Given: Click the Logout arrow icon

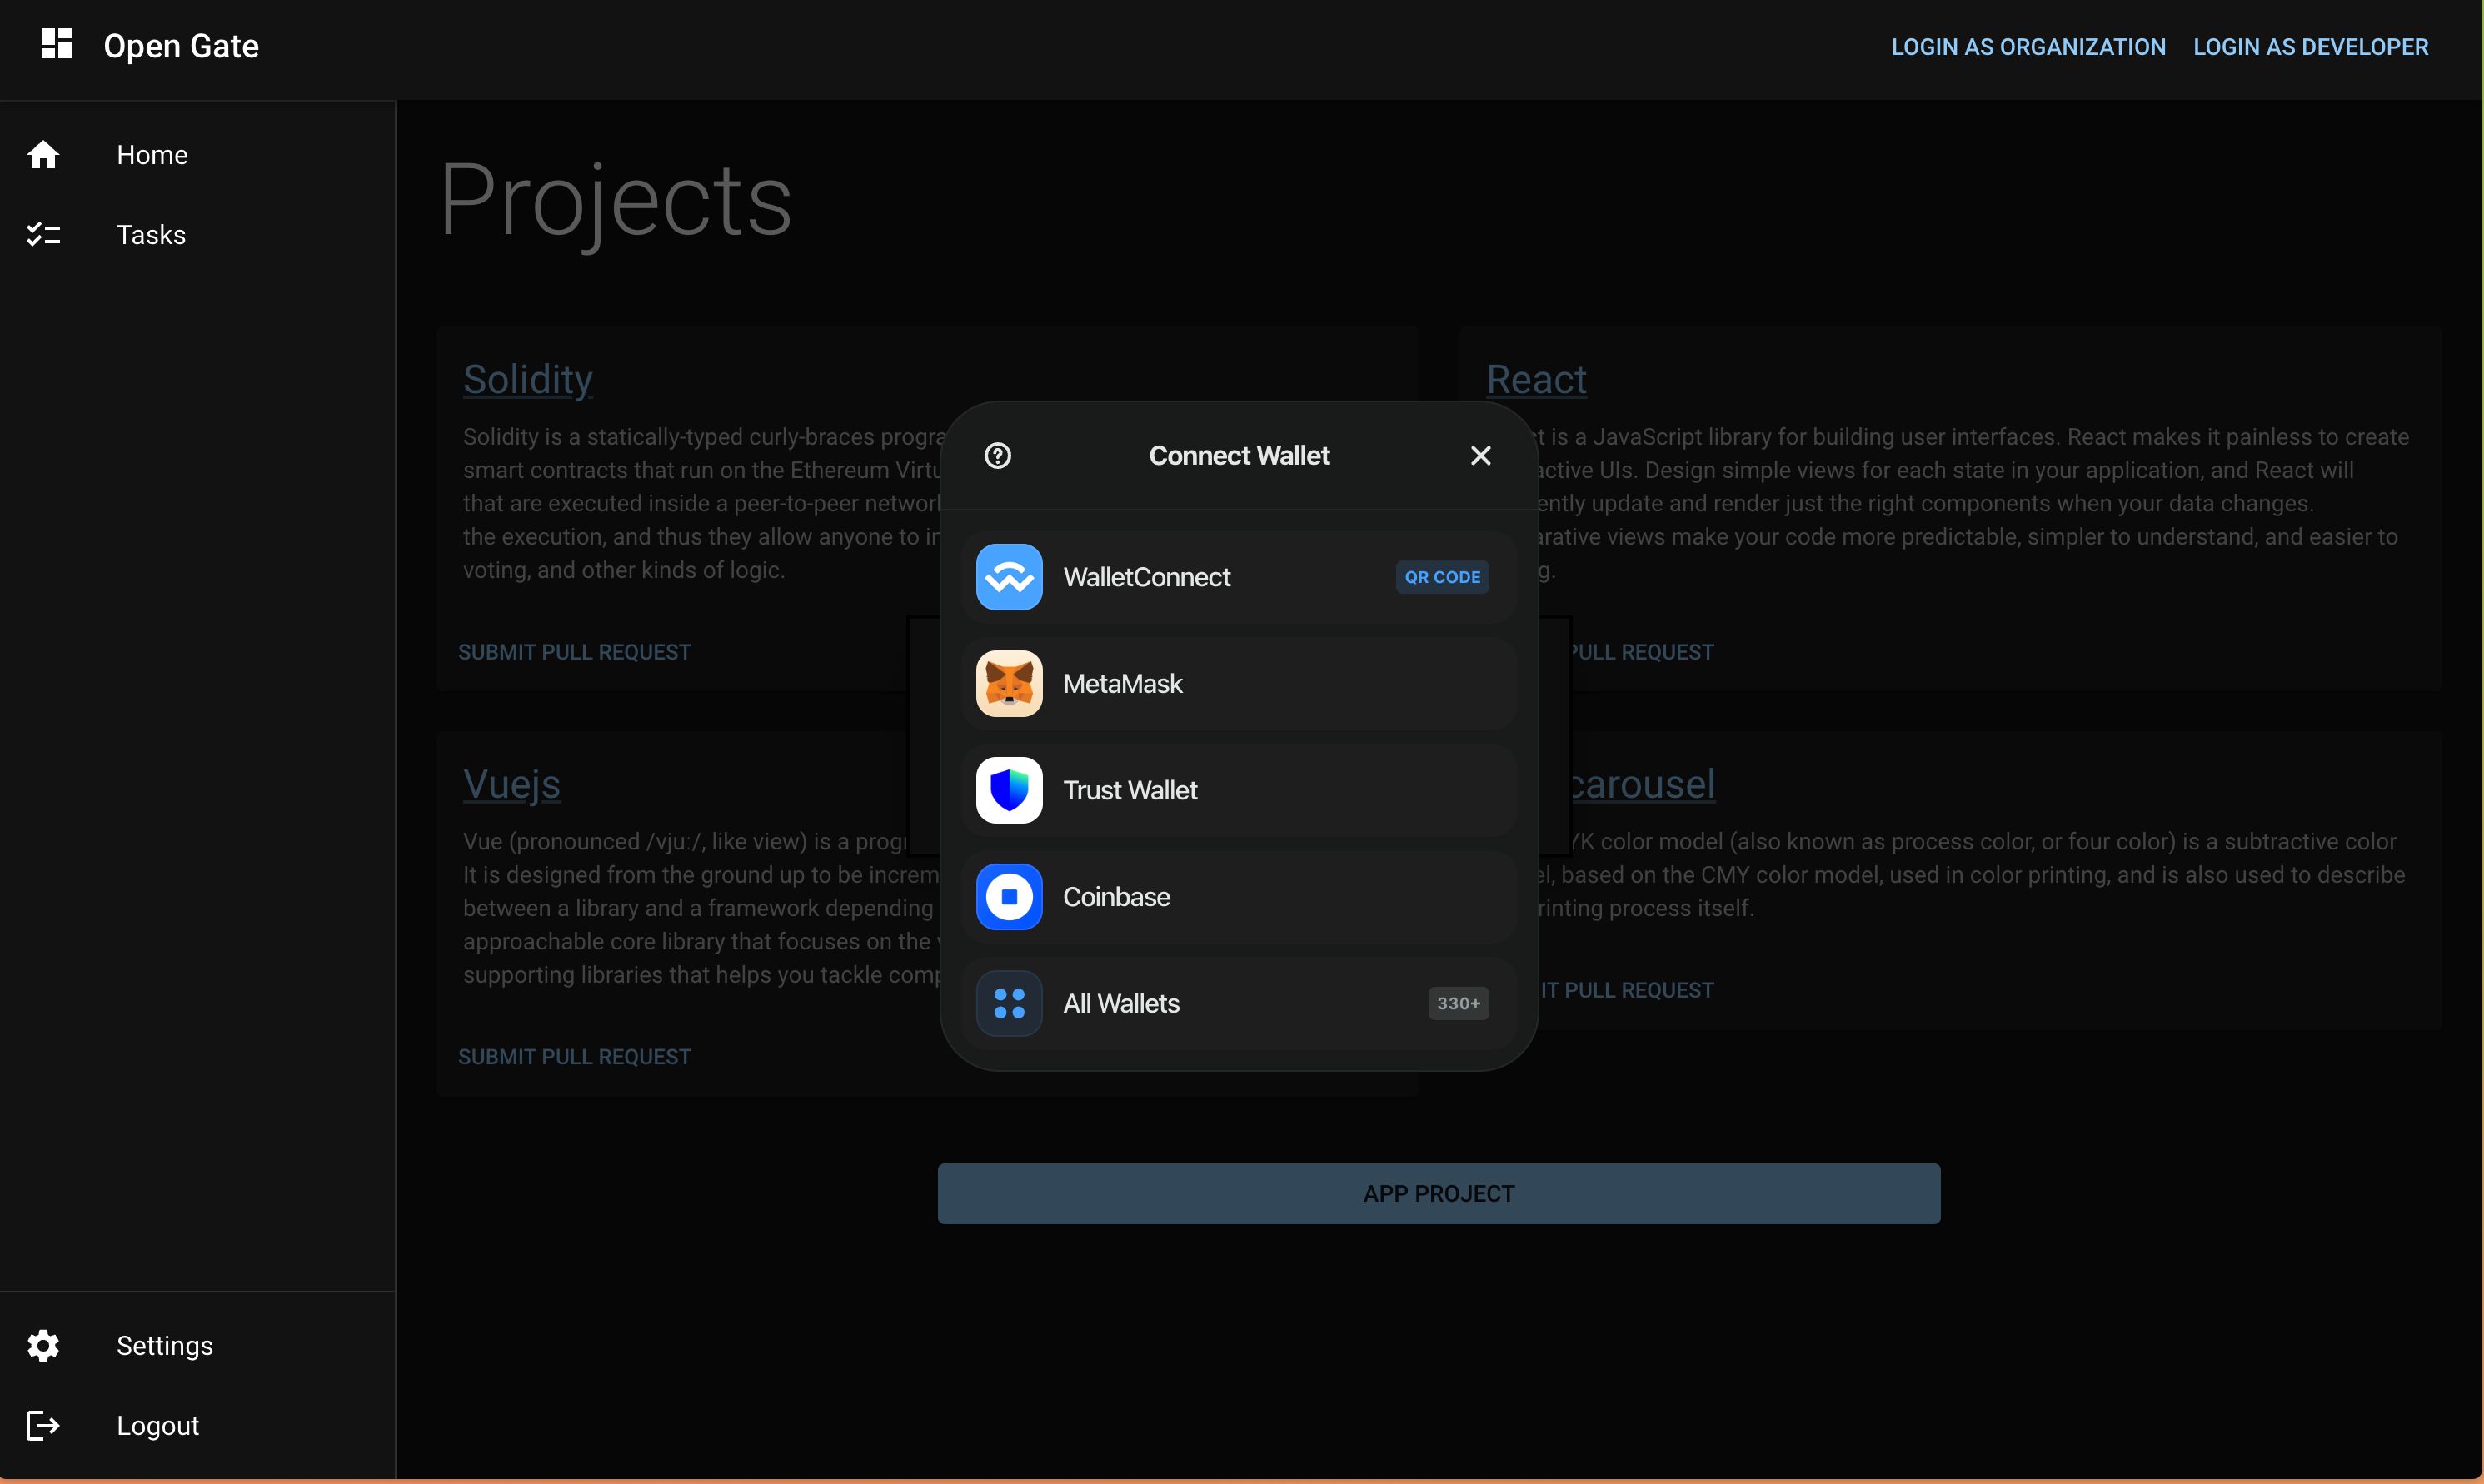Looking at the screenshot, I should tap(43, 1426).
